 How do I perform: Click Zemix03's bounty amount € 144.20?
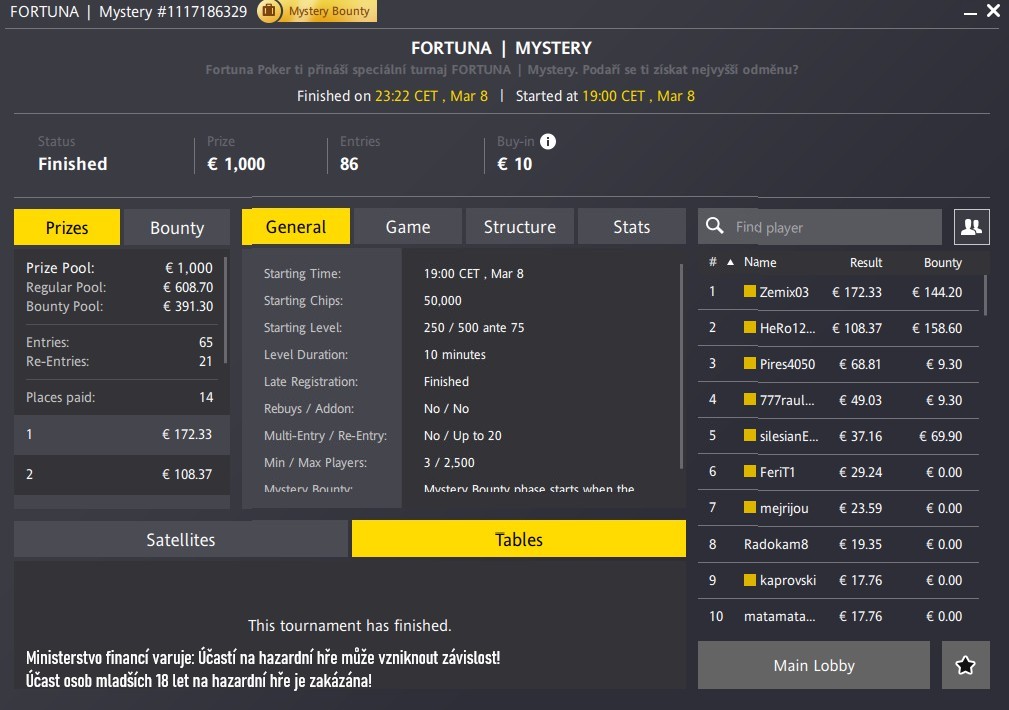[937, 292]
